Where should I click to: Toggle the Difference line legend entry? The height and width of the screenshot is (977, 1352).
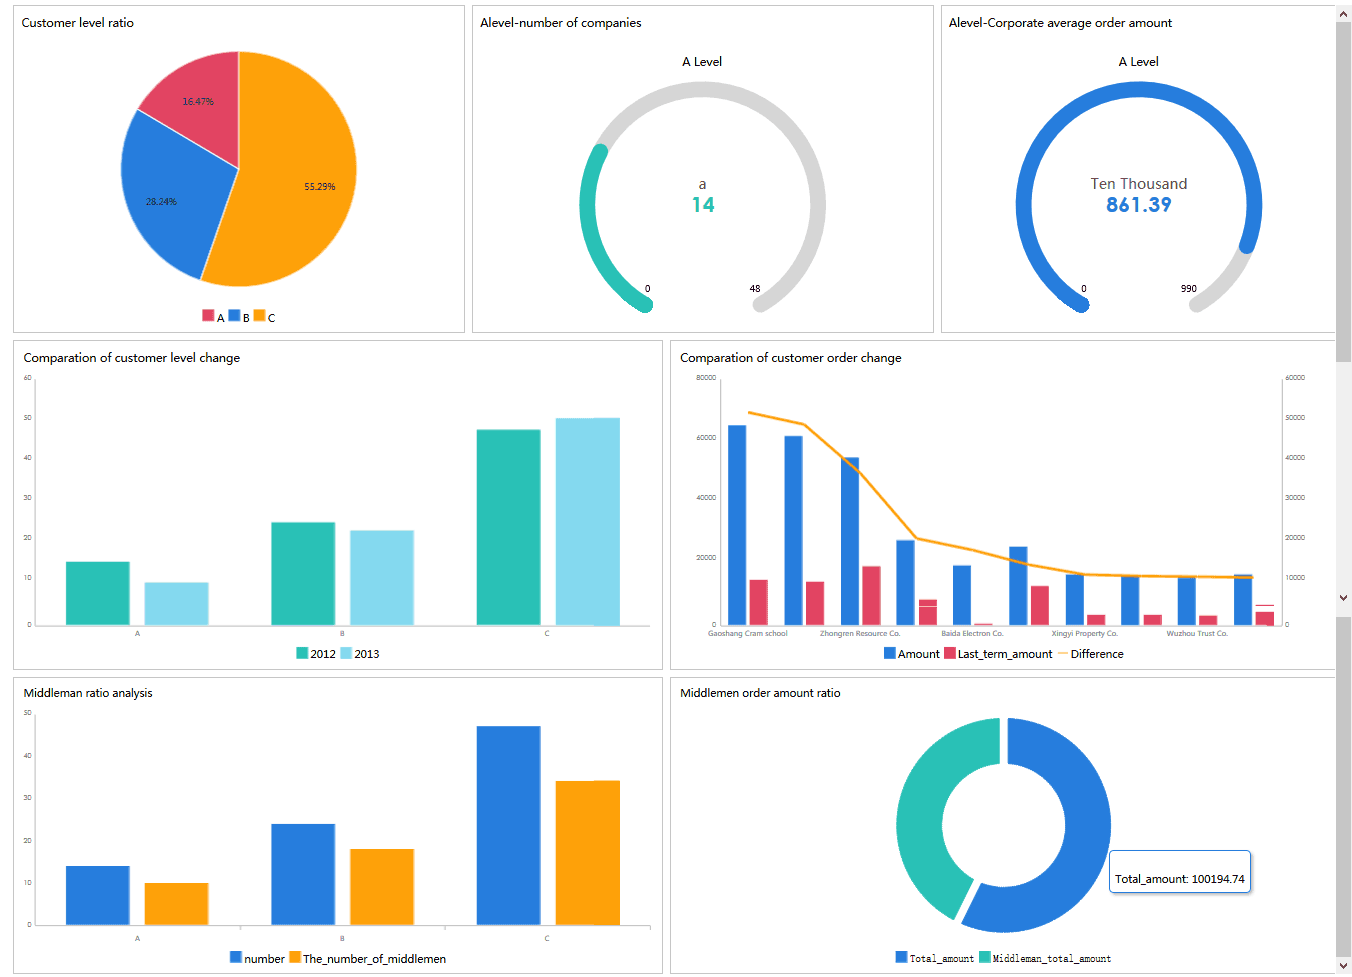(1091, 654)
